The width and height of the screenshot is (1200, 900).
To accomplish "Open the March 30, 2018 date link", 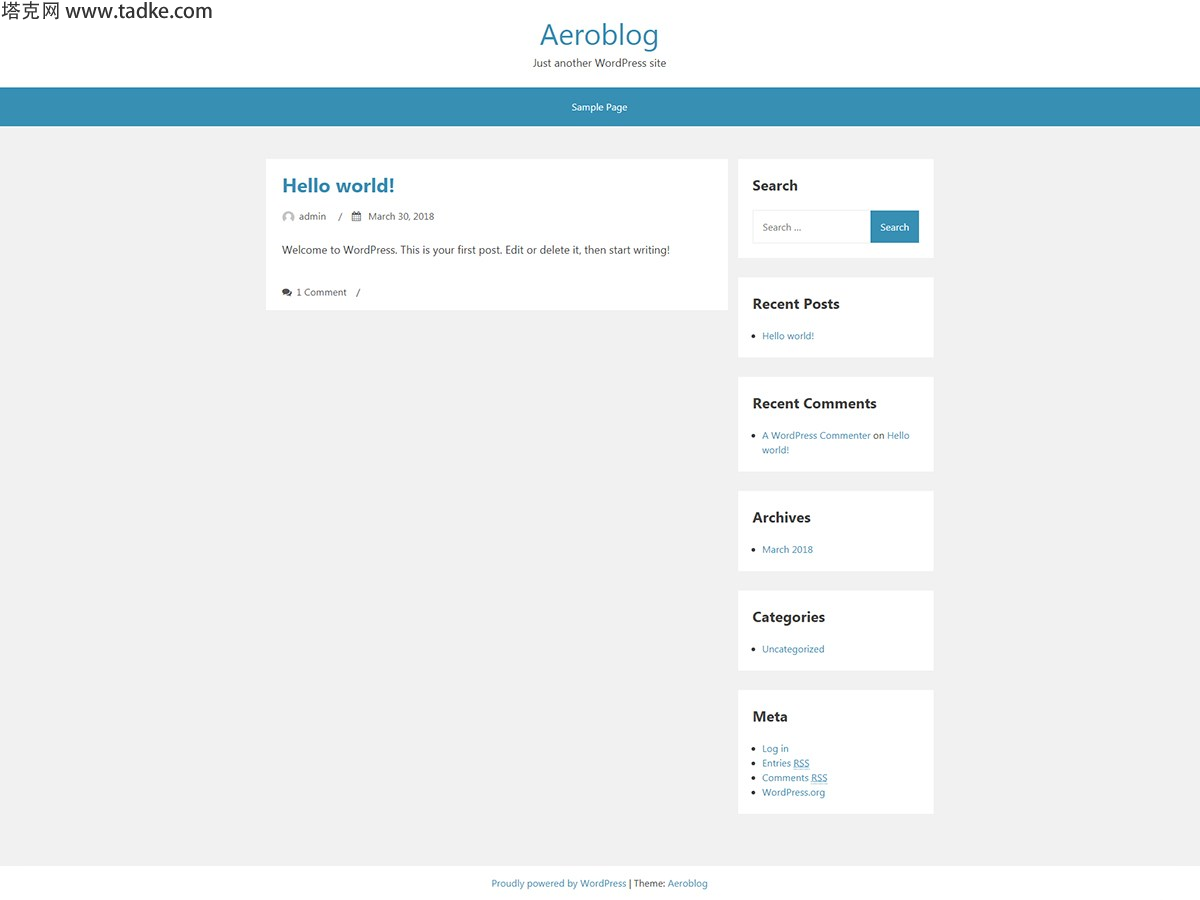I will 401,217.
